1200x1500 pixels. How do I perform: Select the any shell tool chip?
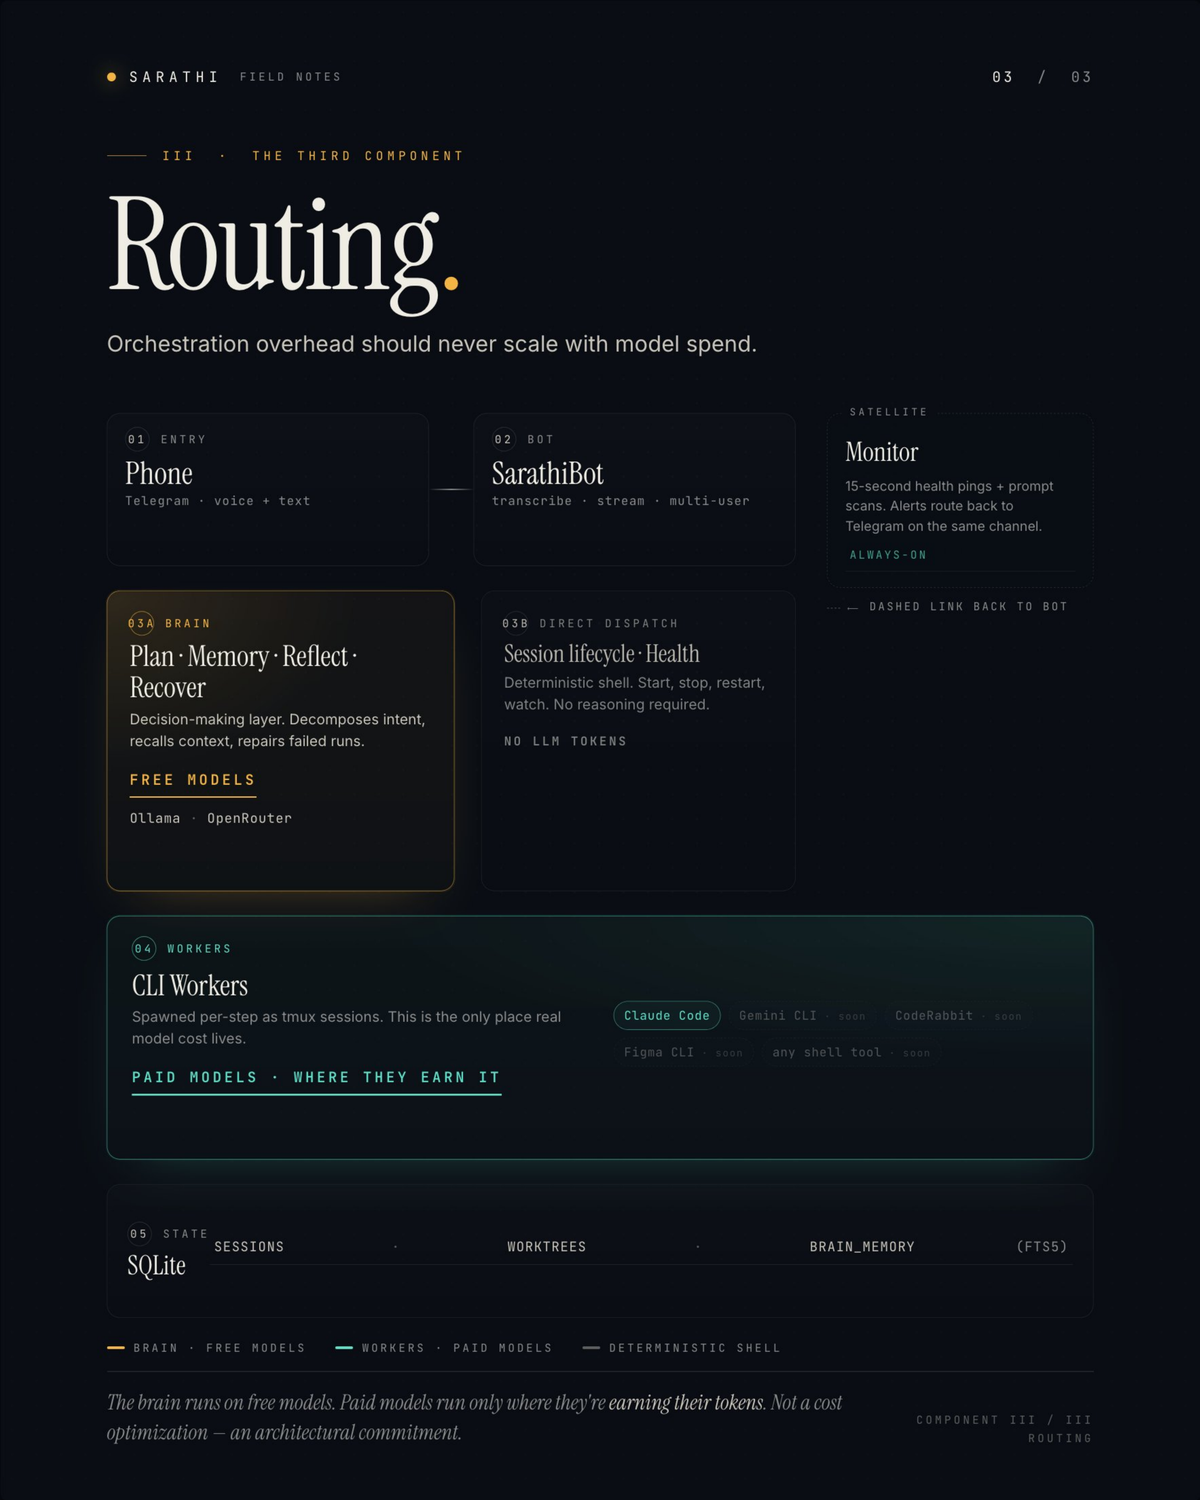pos(851,1053)
